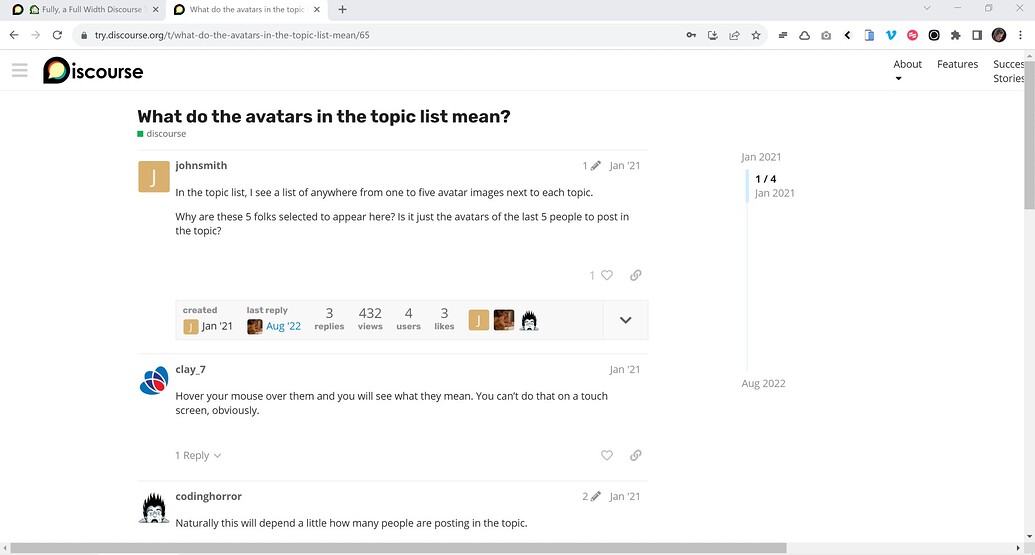Open the Features menu item
This screenshot has width=1035, height=555.
pos(957,64)
